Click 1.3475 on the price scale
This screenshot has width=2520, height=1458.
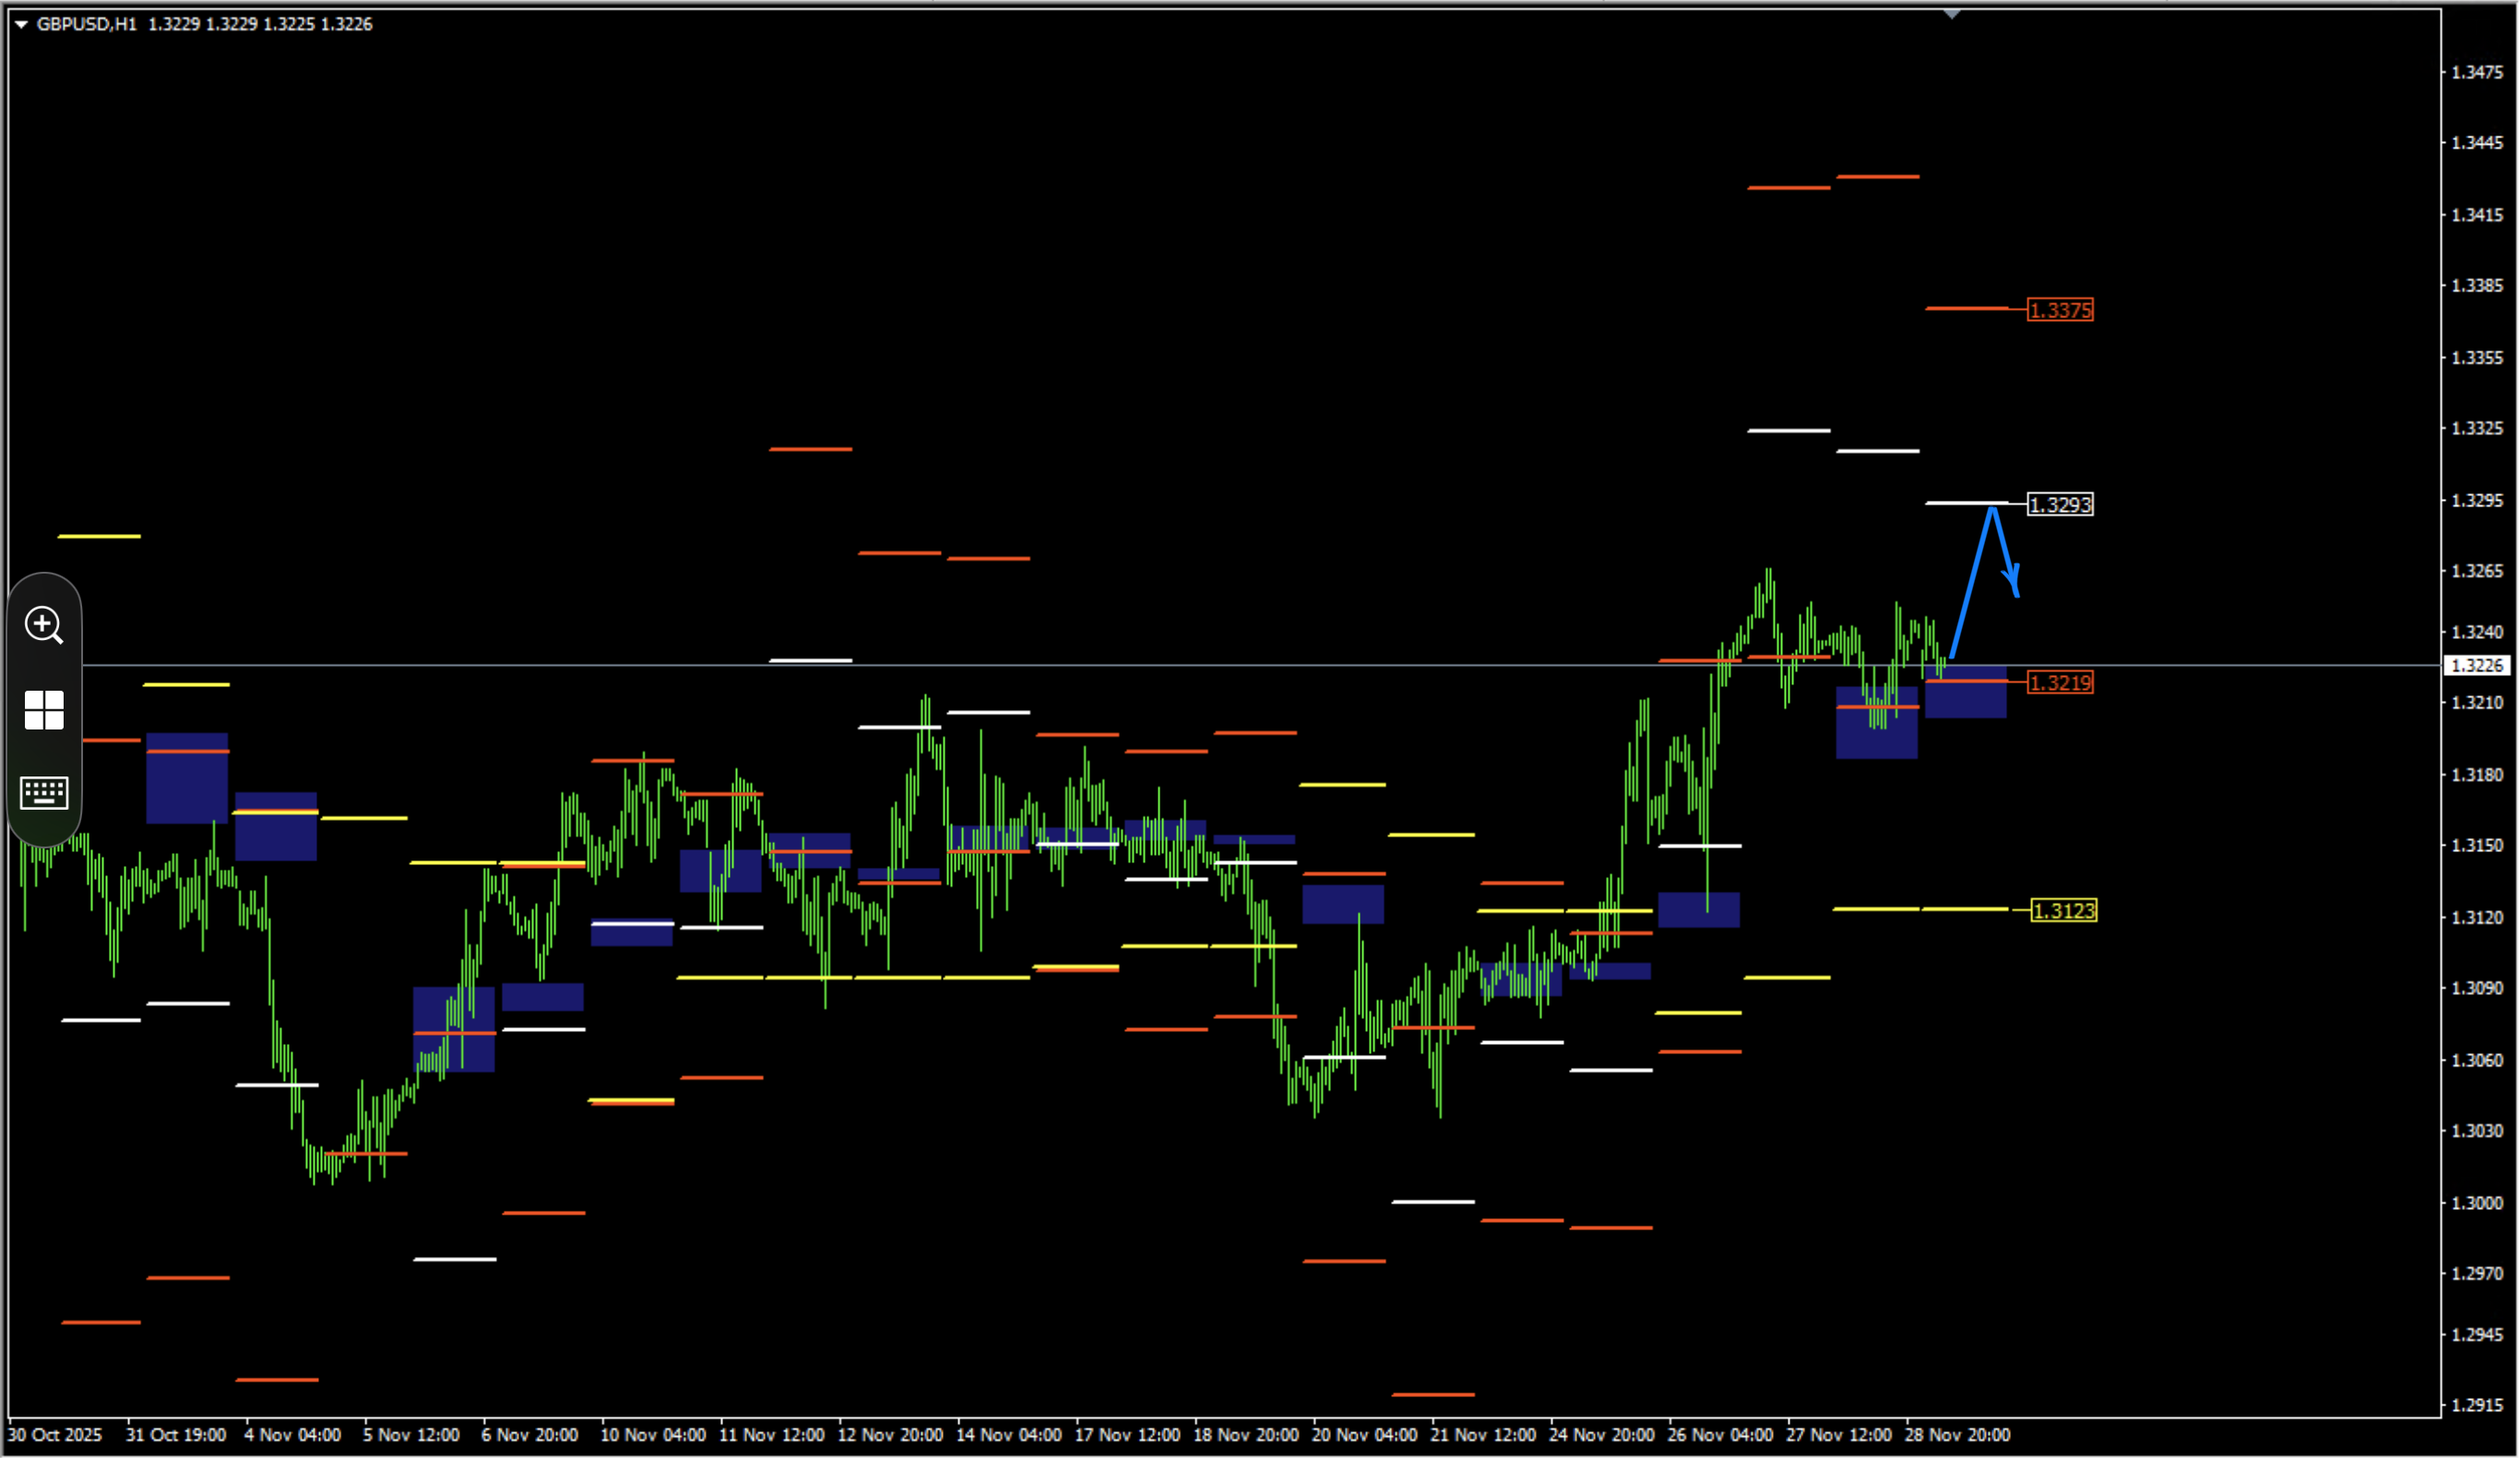click(x=2477, y=72)
